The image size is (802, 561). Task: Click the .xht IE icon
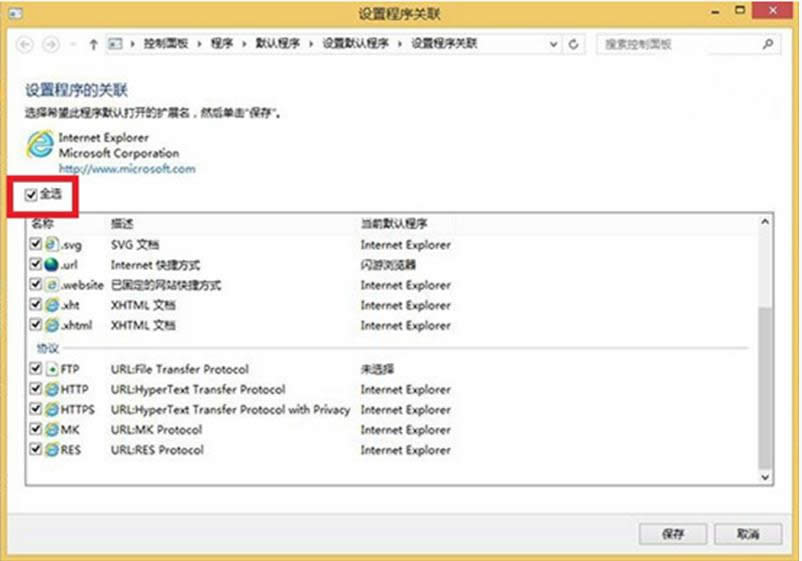52,305
